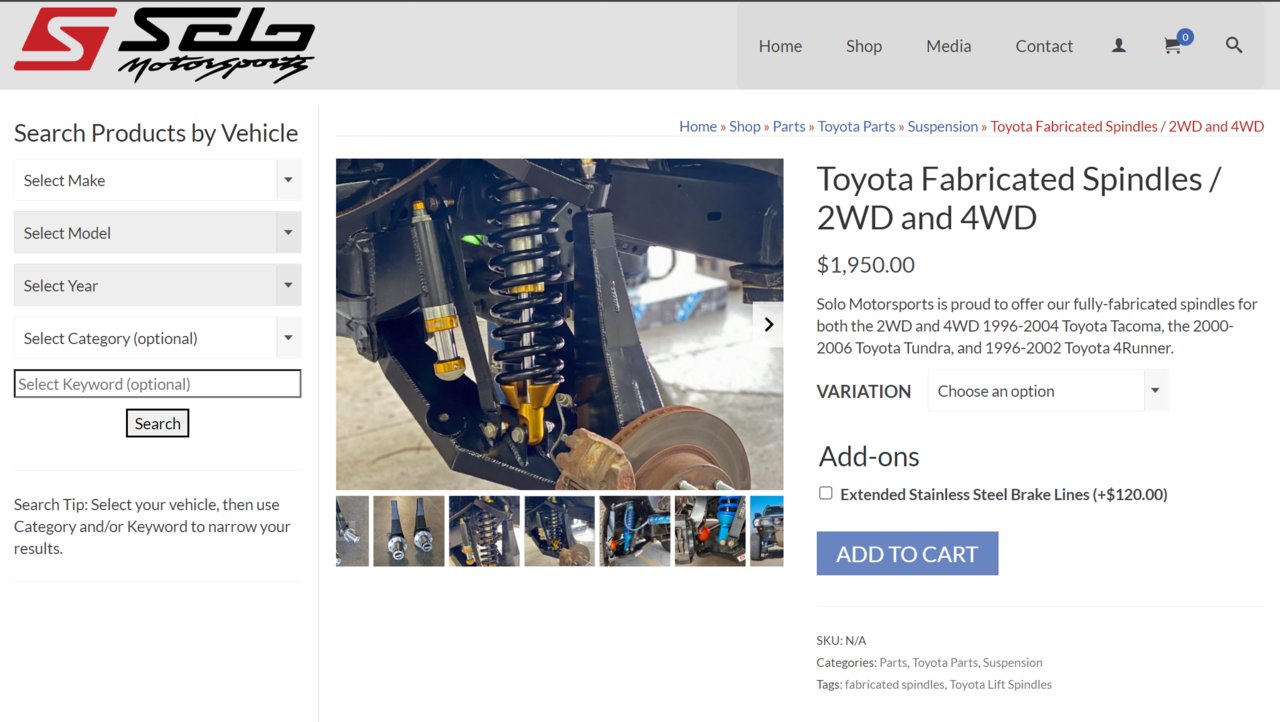Open the Toyota Lift Spindles tag link
Image resolution: width=1280 pixels, height=722 pixels.
pyautogui.click(x=1001, y=685)
